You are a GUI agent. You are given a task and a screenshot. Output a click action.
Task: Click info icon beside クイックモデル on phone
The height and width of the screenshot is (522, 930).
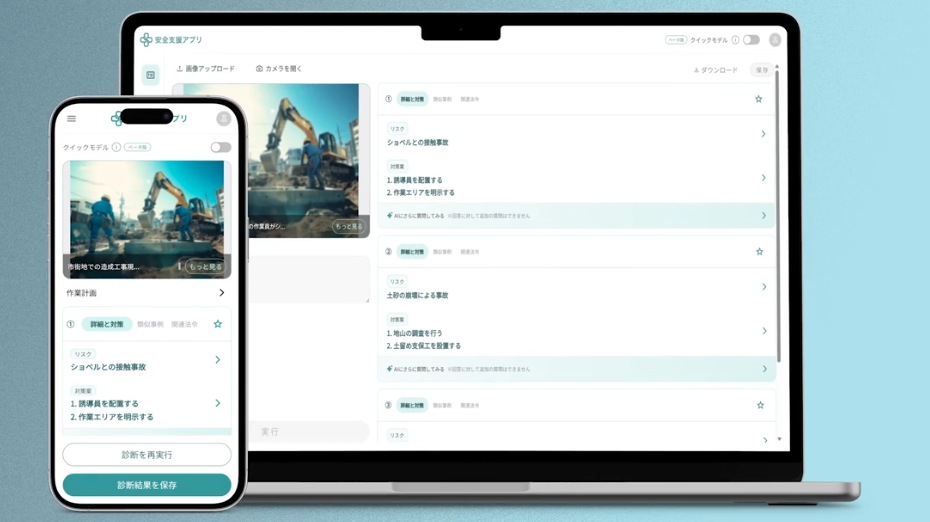pyautogui.click(x=116, y=147)
